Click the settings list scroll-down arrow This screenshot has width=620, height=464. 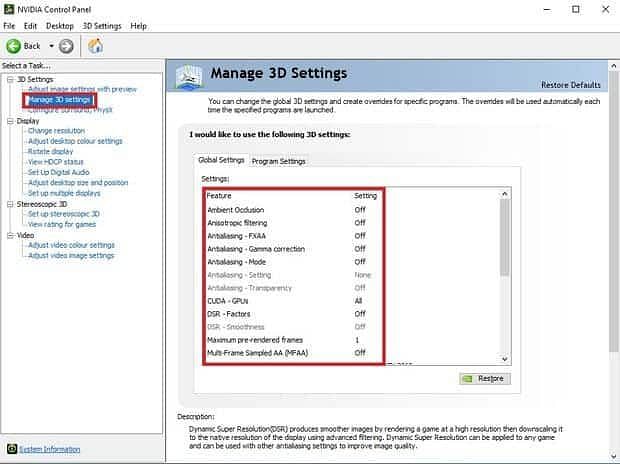[x=505, y=359]
